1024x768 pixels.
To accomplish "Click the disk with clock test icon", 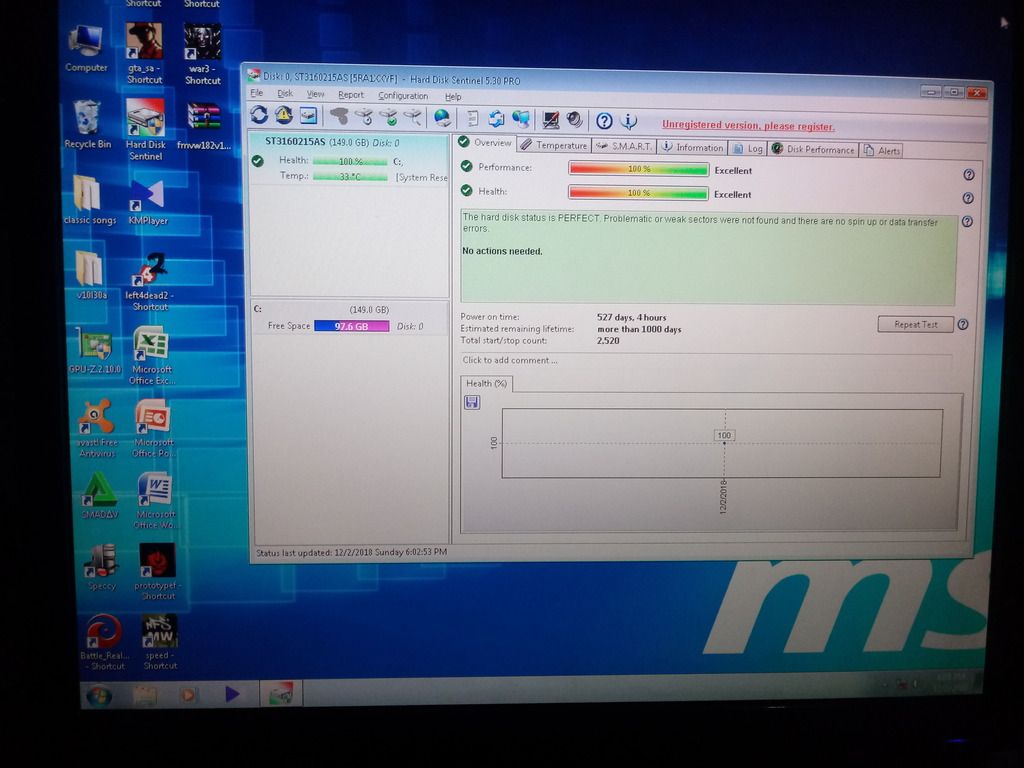I will tap(364, 117).
